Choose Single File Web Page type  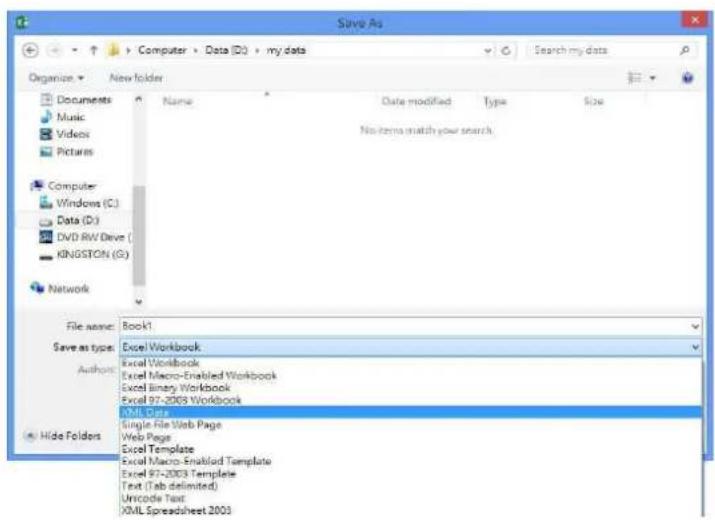[410, 425]
